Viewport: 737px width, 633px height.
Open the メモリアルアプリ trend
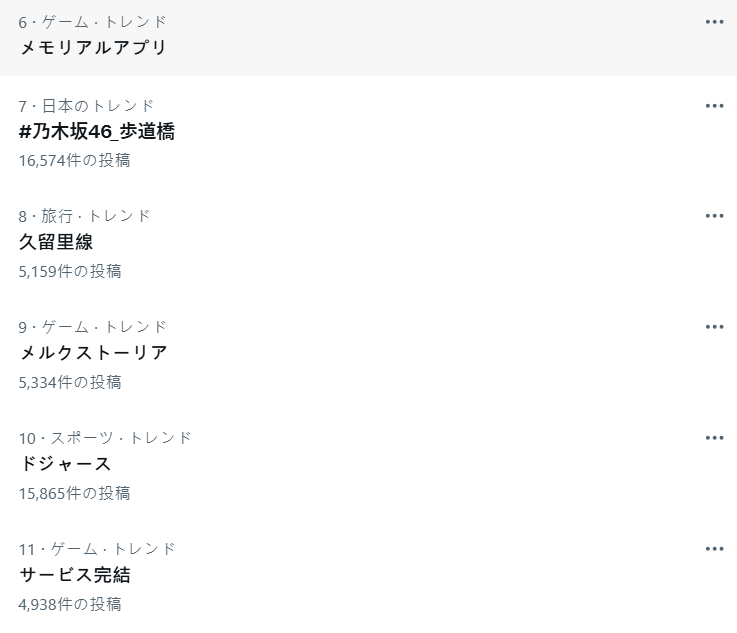point(93,47)
